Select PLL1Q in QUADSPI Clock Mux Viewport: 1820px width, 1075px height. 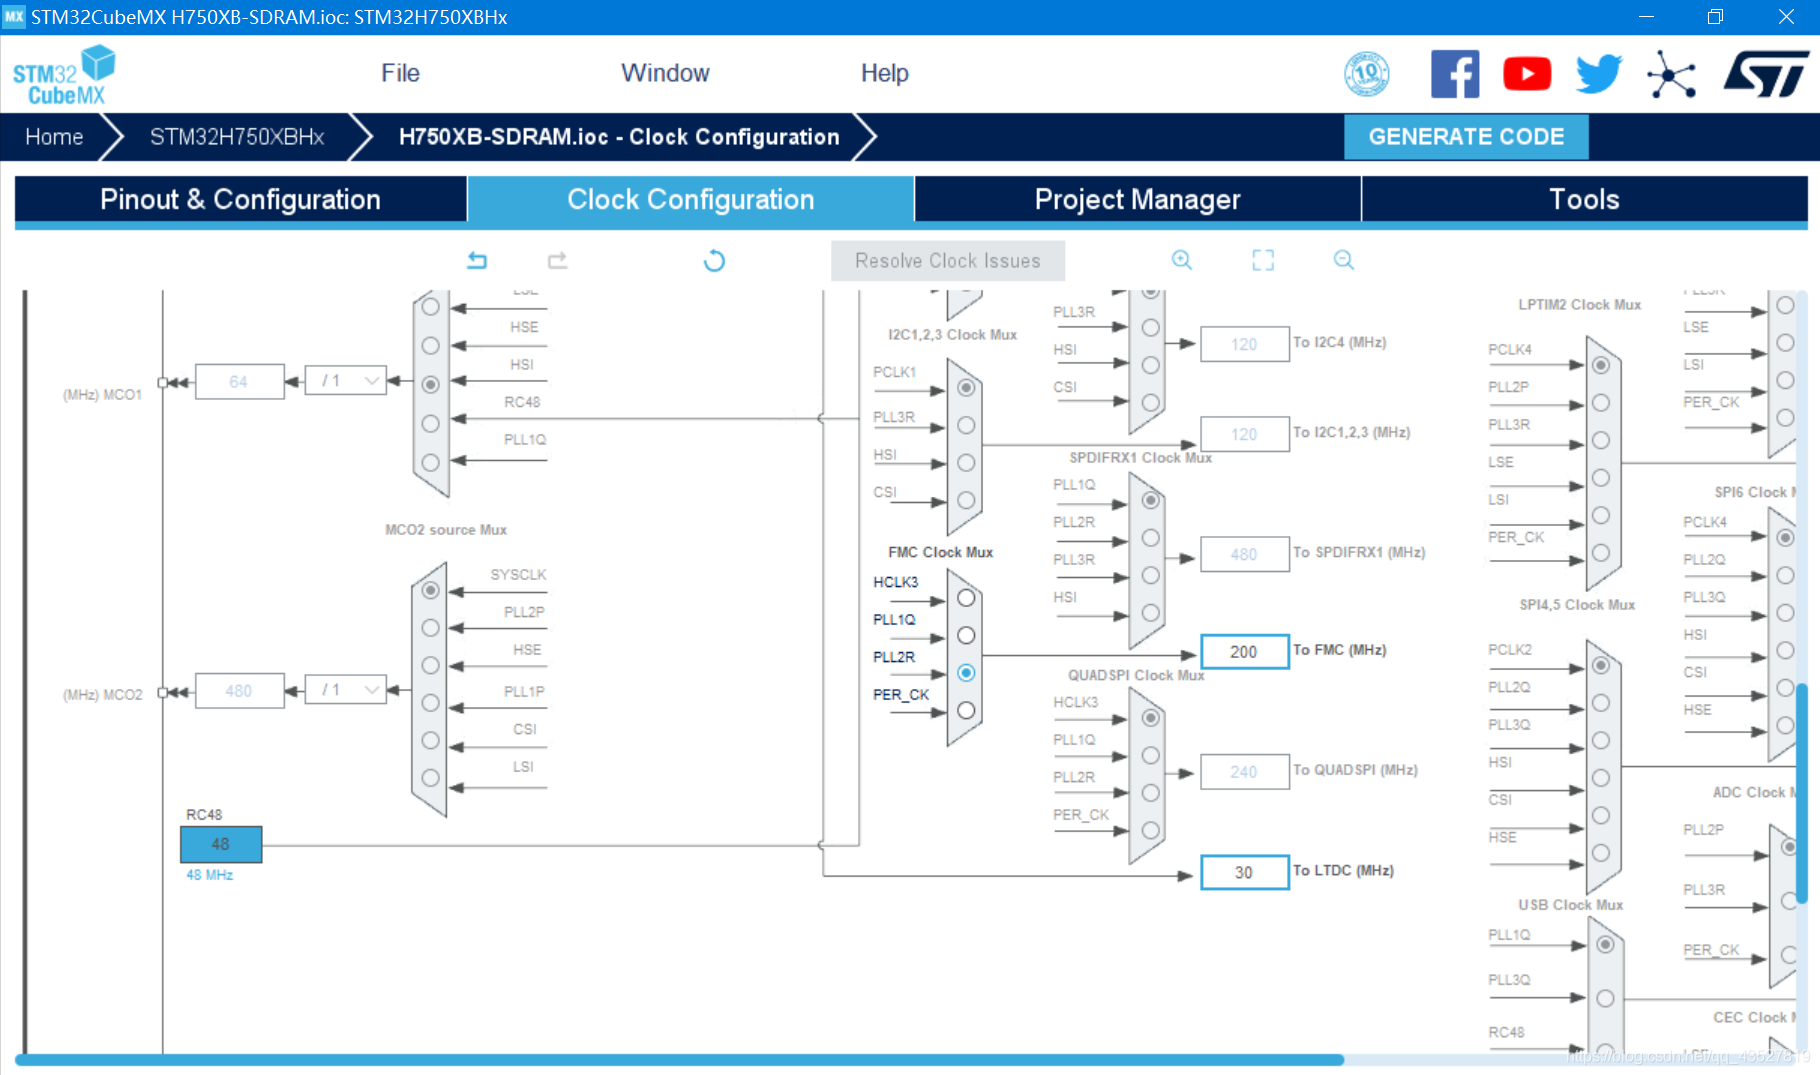click(x=1151, y=755)
